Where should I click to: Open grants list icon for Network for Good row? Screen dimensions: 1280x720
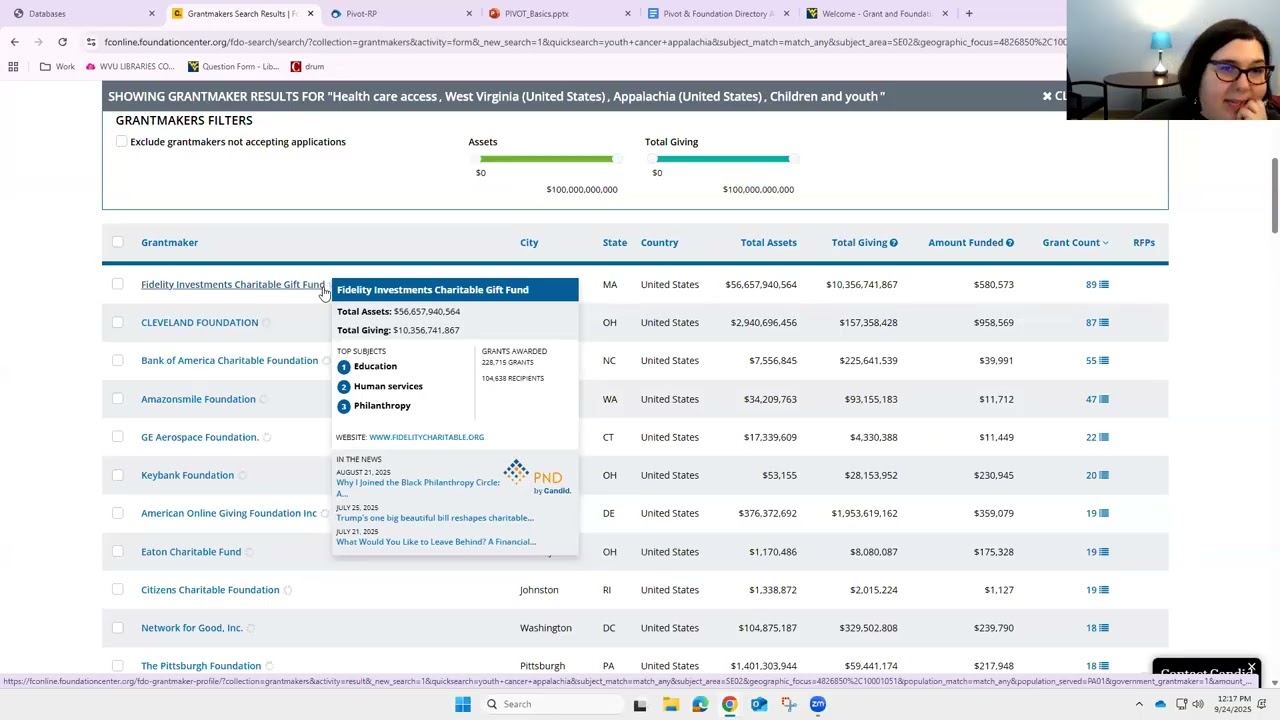tap(1104, 628)
